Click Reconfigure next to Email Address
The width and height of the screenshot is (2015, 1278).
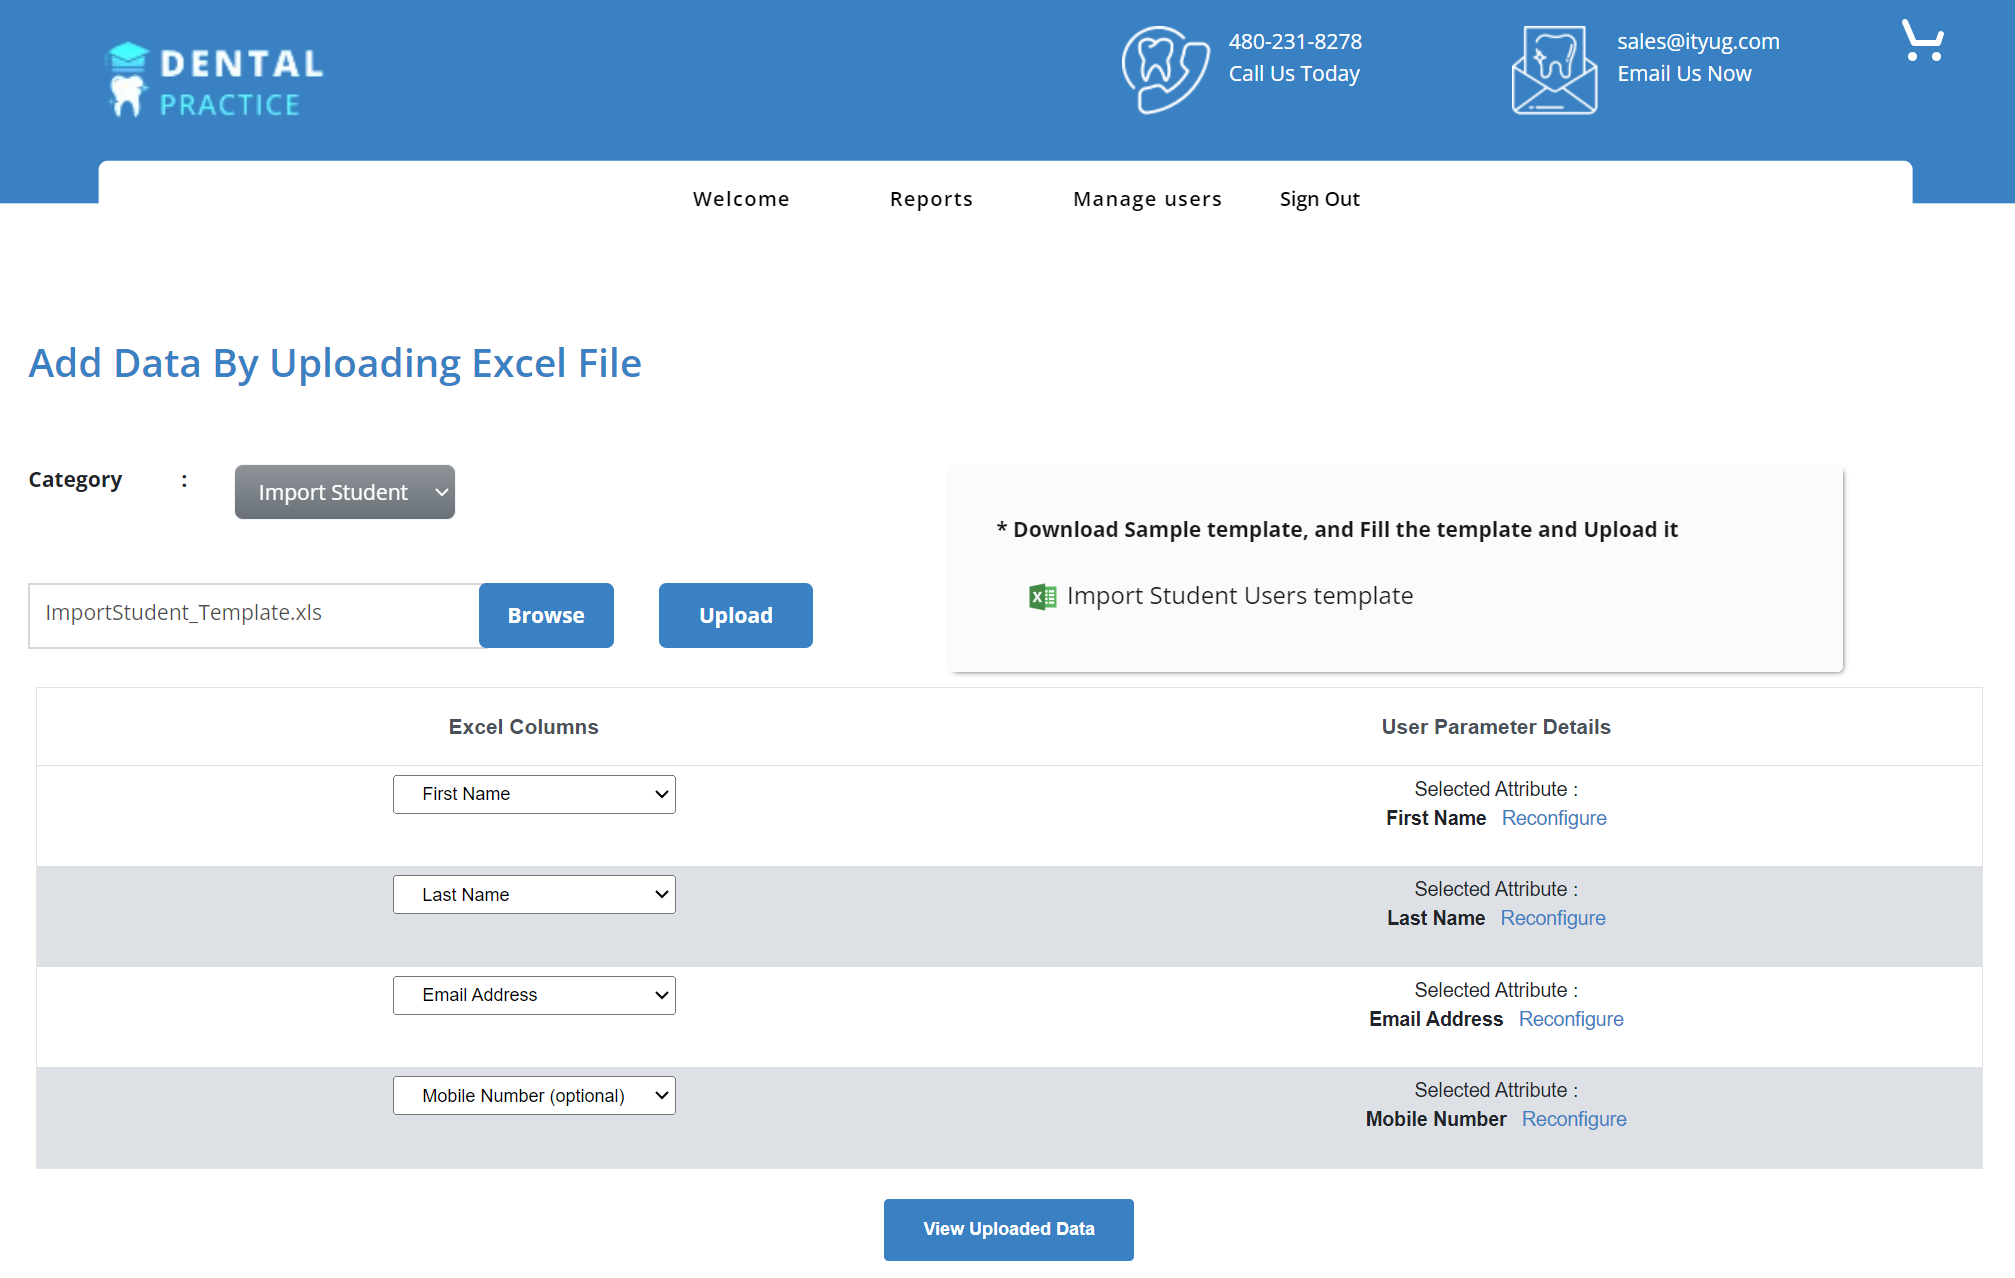coord(1570,1019)
